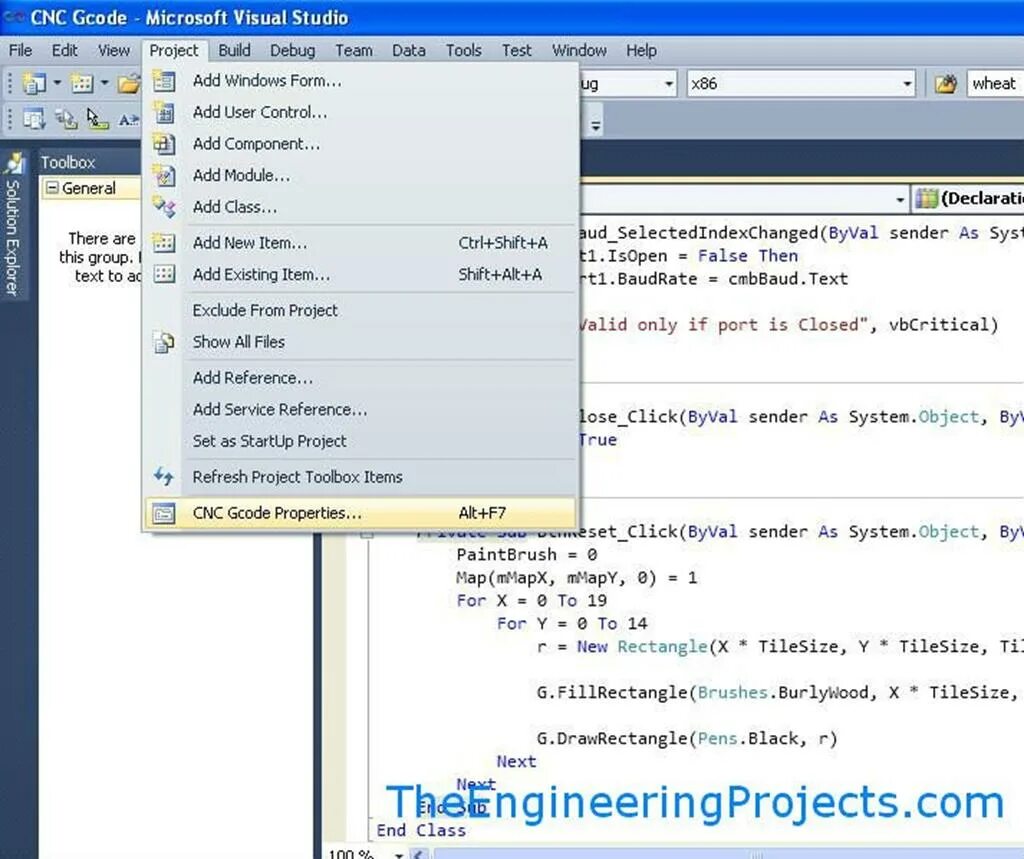Image resolution: width=1024 pixels, height=859 pixels.
Task: Click the Solution Explorer vertical tab label
Action: click(12, 238)
